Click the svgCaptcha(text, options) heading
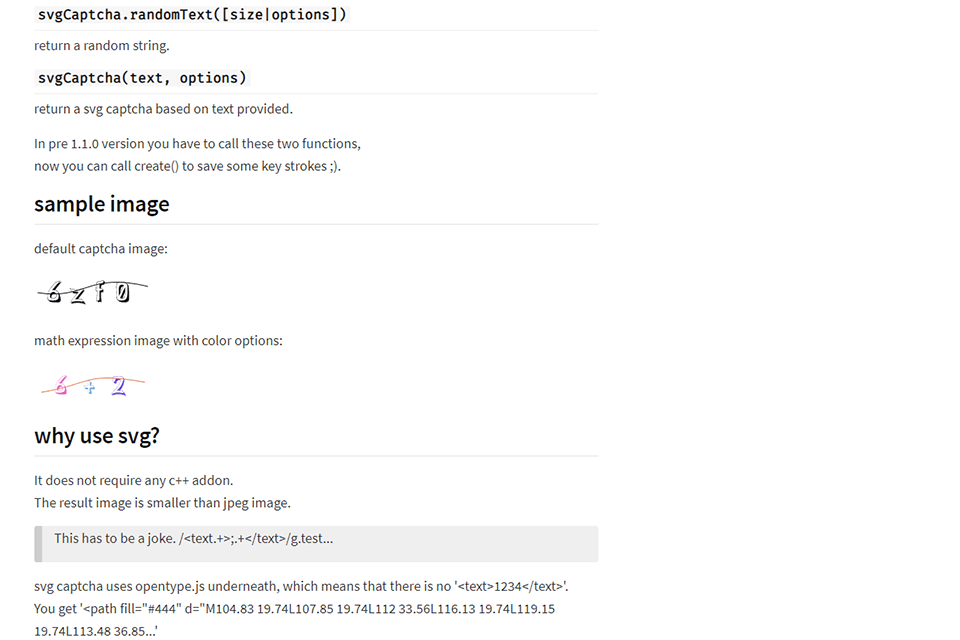The width and height of the screenshot is (960, 640). (141, 78)
